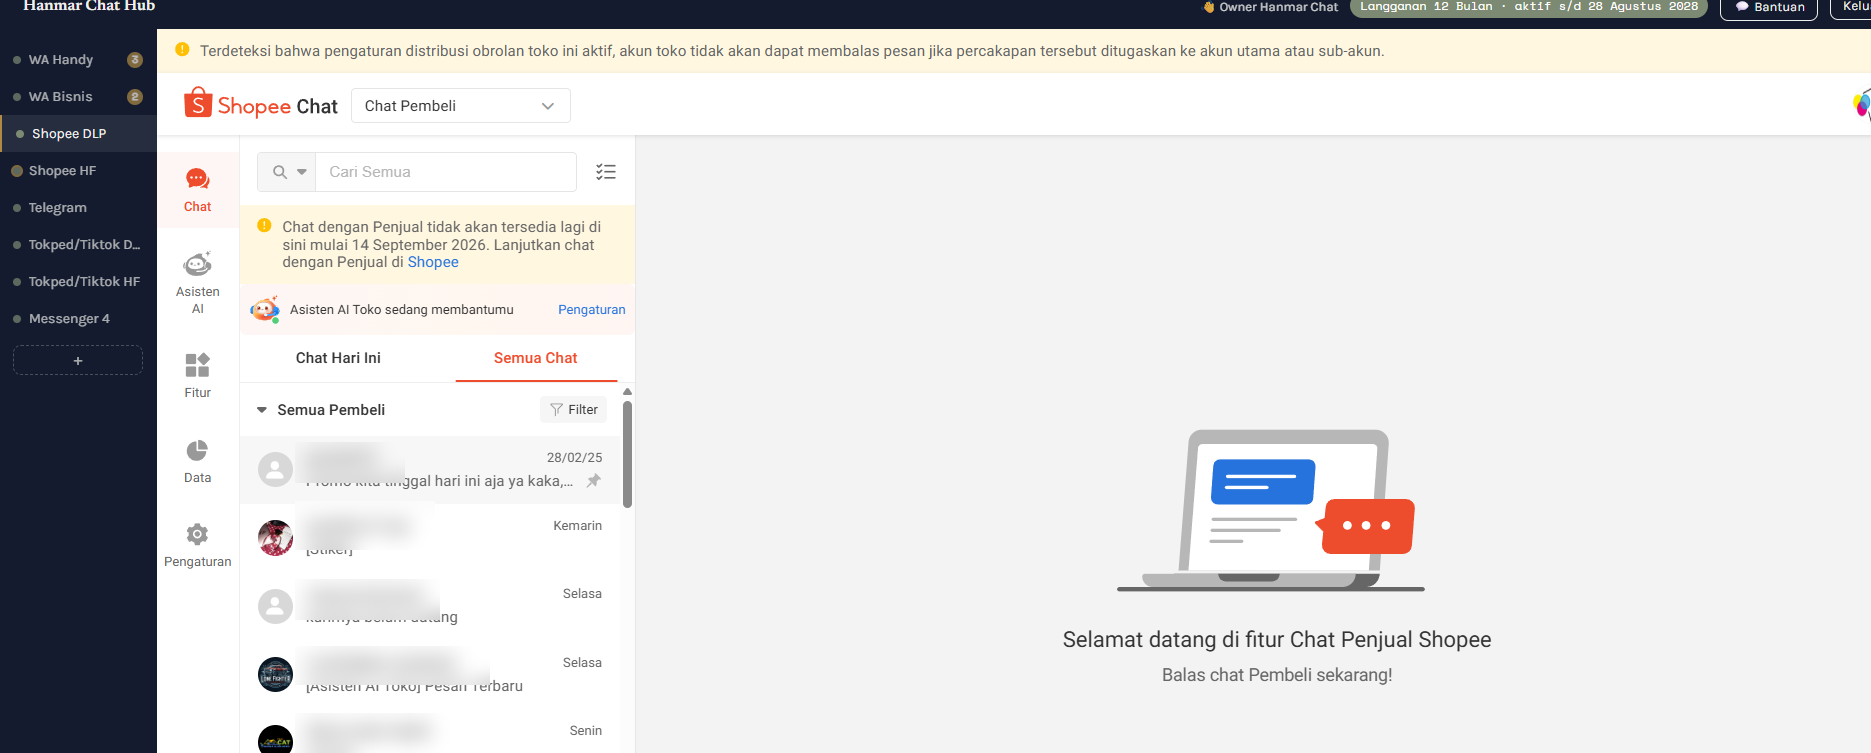Open the Chat Pembeli dropdown

pyautogui.click(x=461, y=106)
